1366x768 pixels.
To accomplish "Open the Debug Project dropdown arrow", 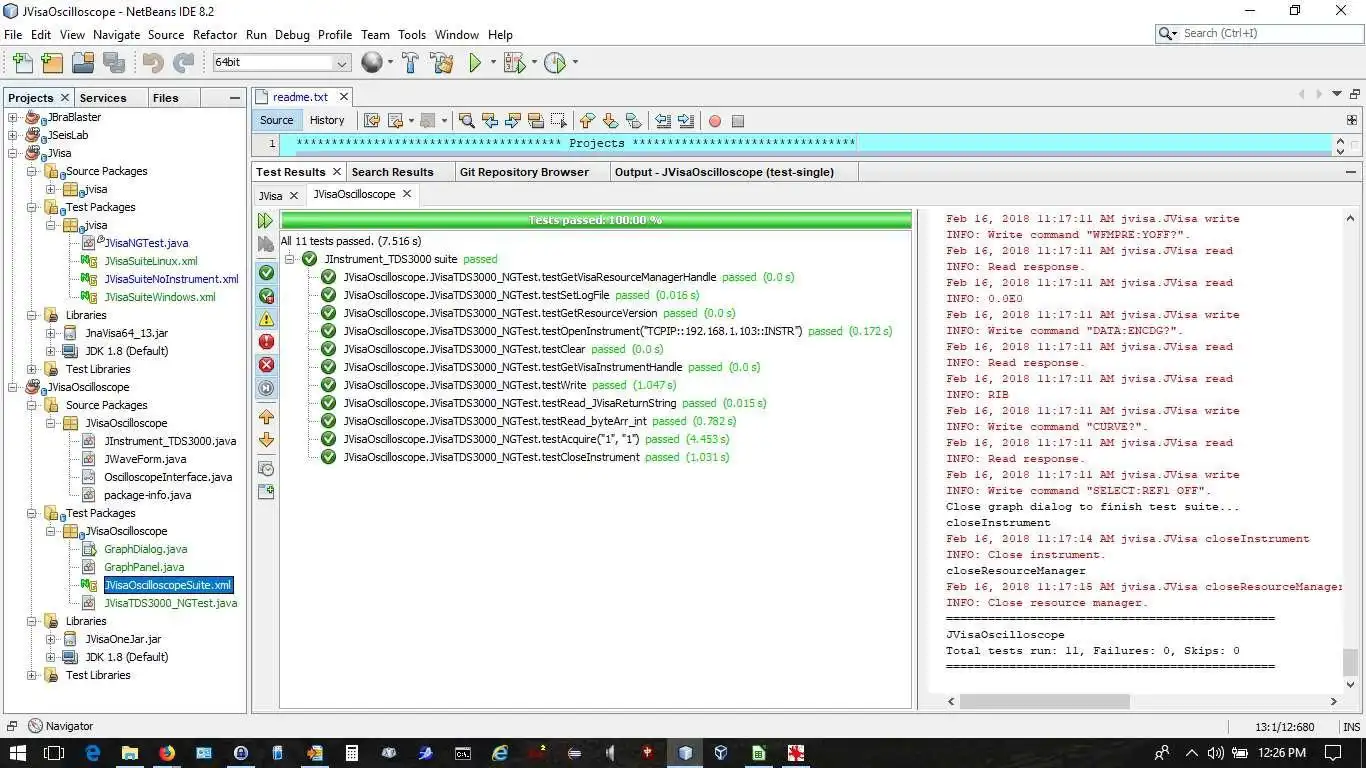I will 533,63.
